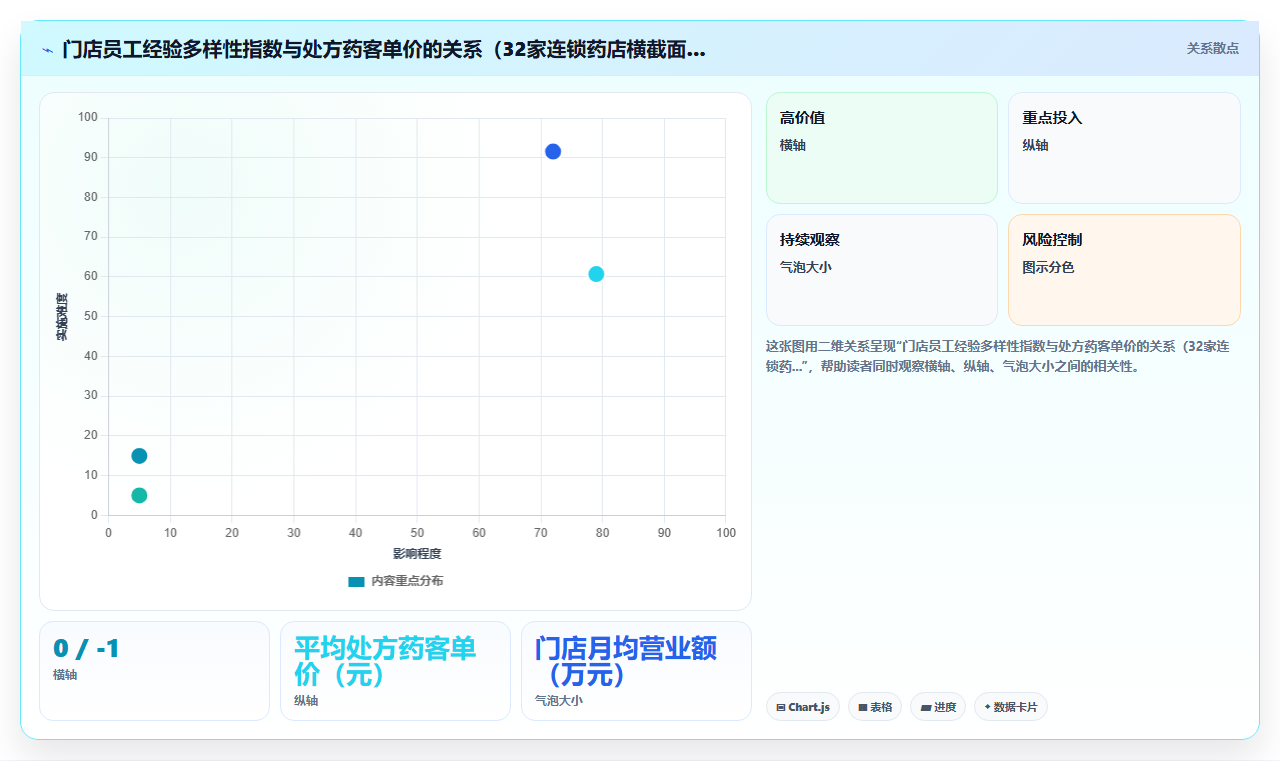Open the 风险控制 card

coord(1124,270)
